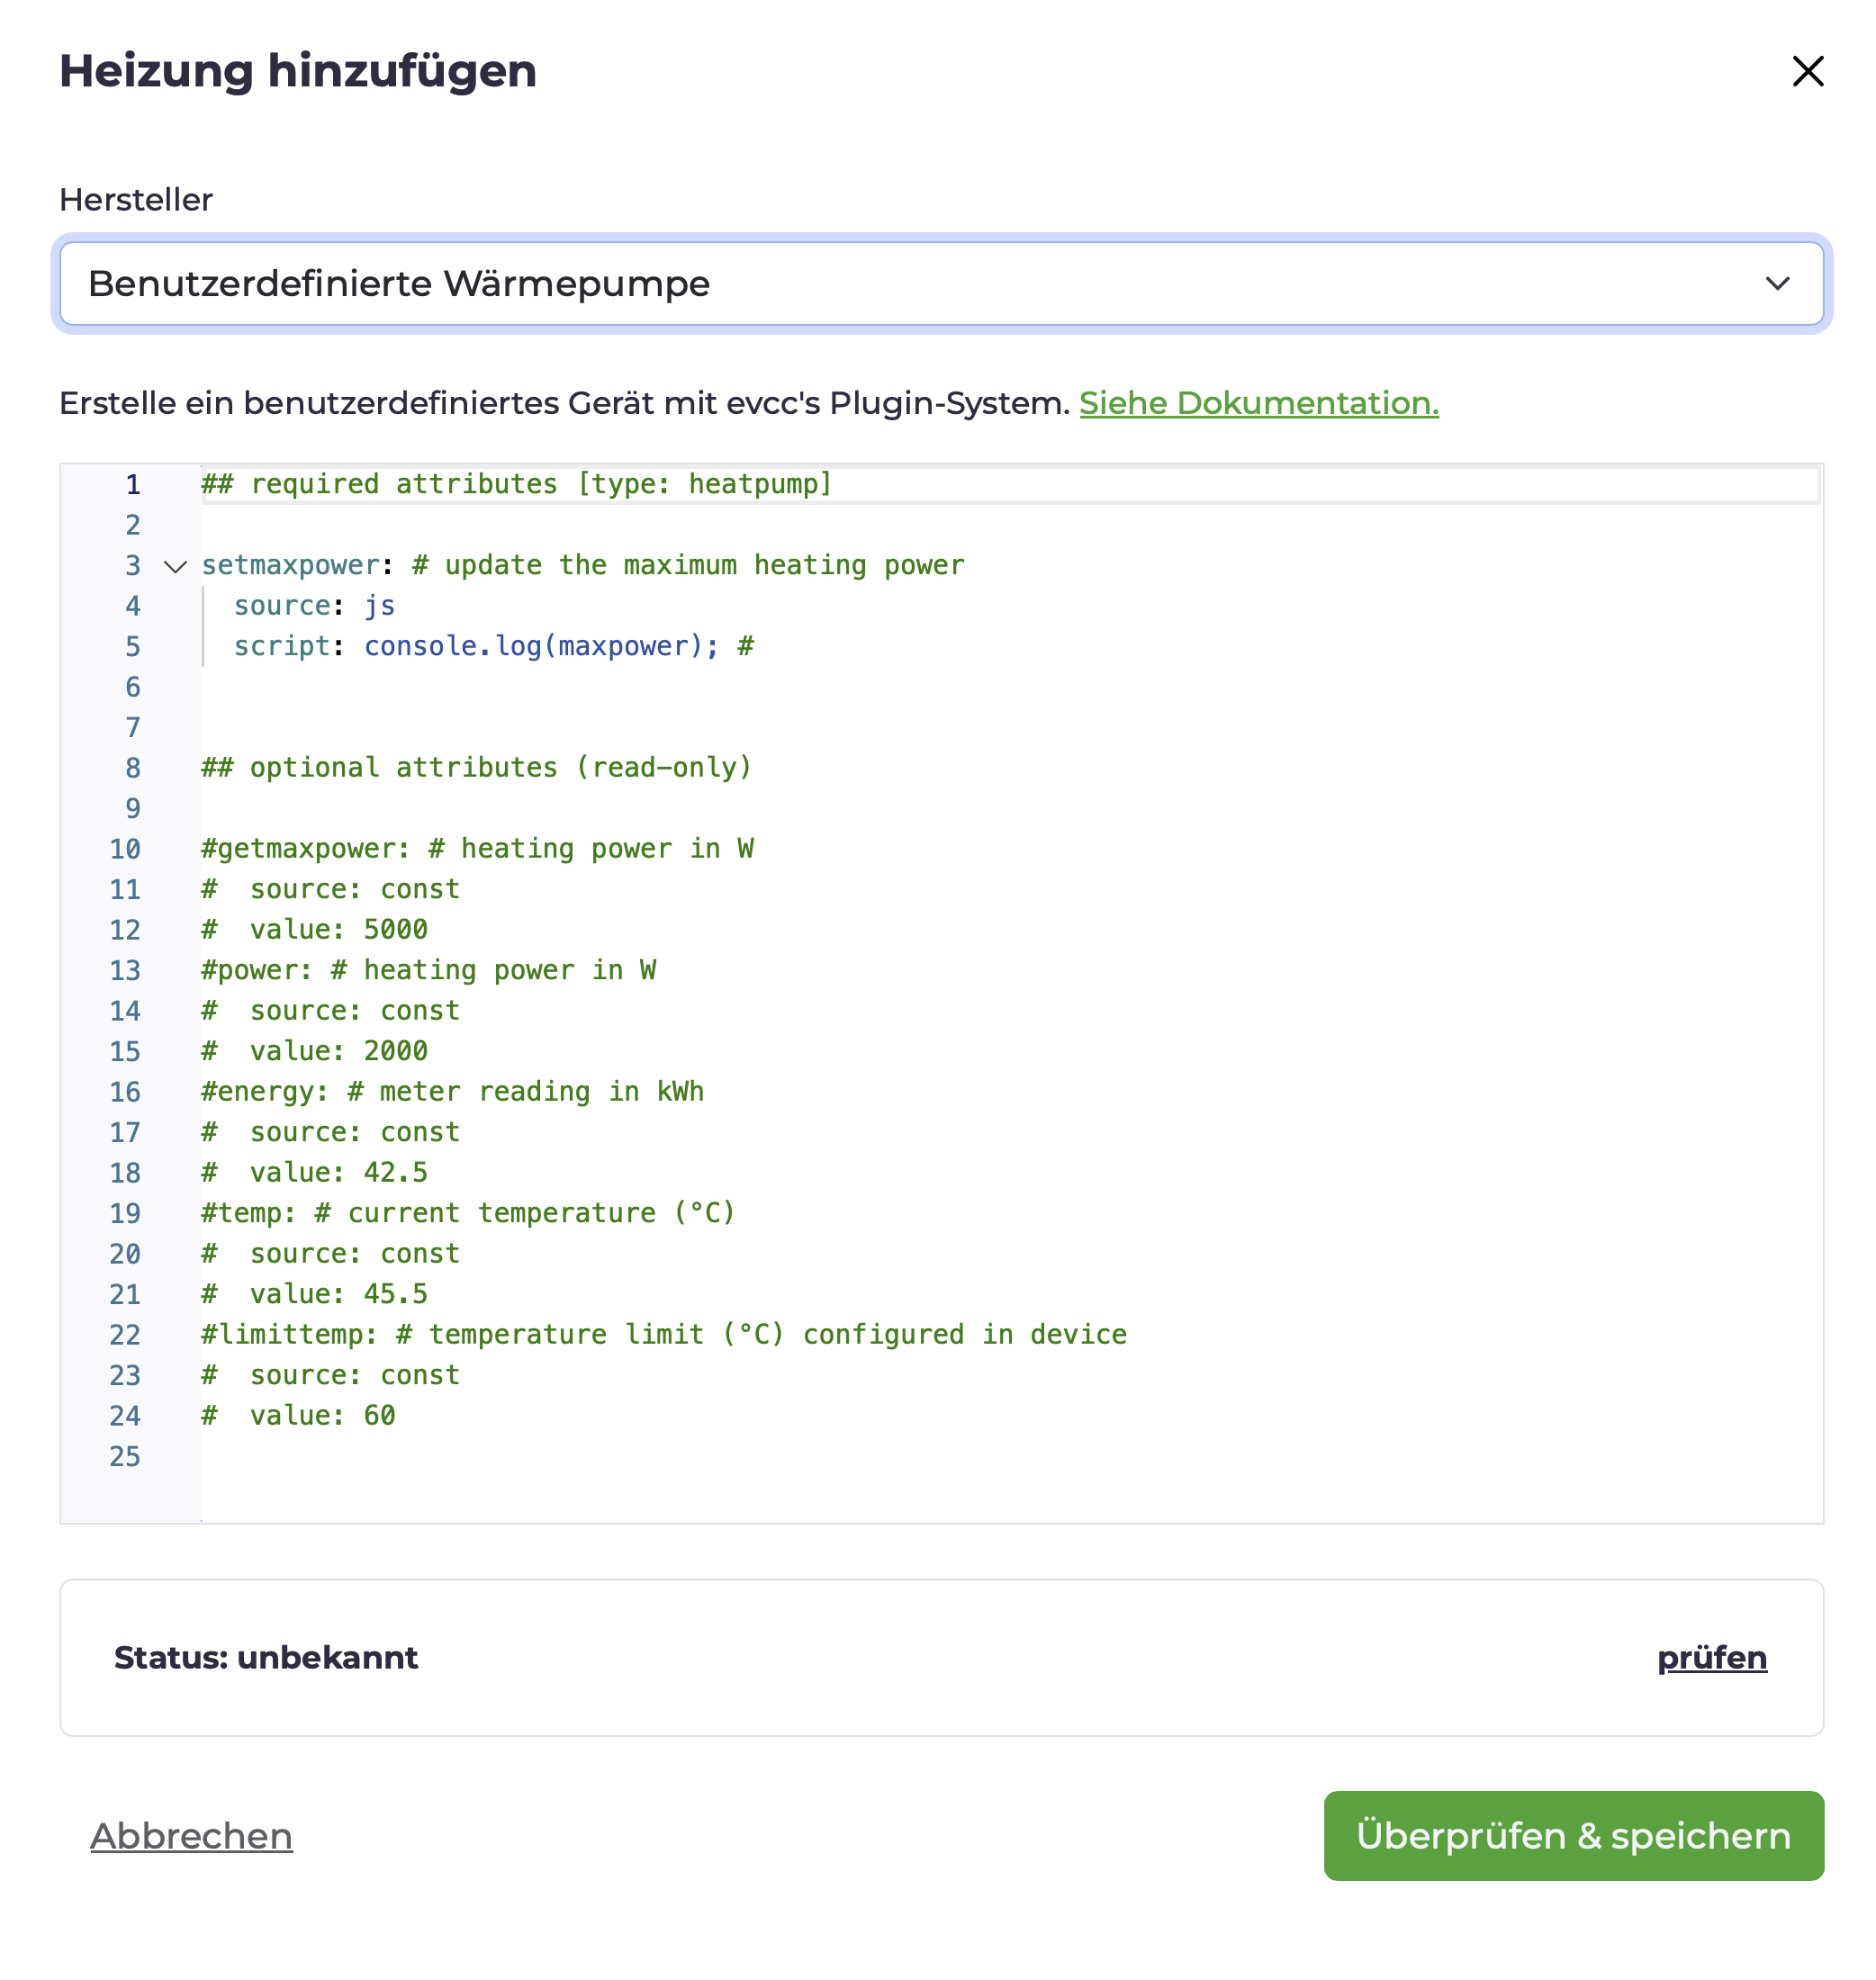The height and width of the screenshot is (1980, 1876).
Task: Click the Abbrechen link
Action: click(191, 1836)
